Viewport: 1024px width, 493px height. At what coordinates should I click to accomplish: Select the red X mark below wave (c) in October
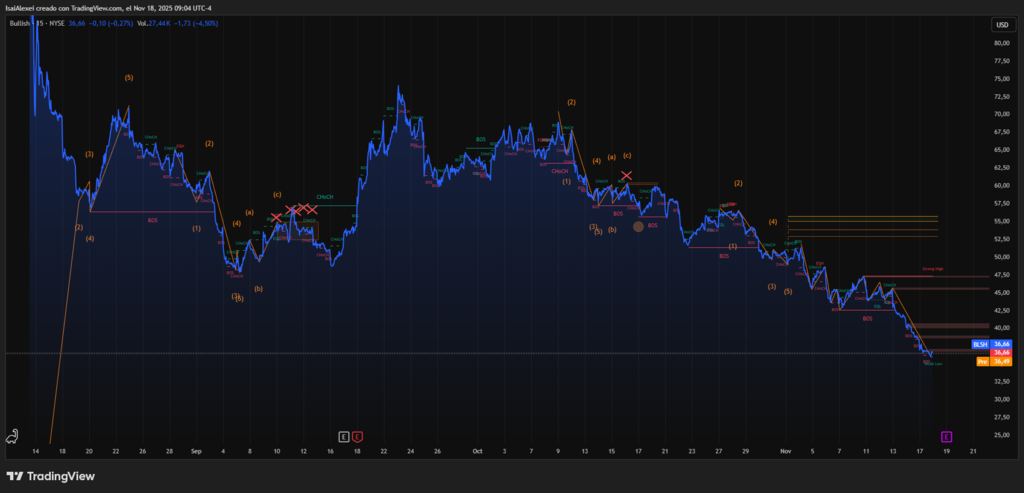626,176
